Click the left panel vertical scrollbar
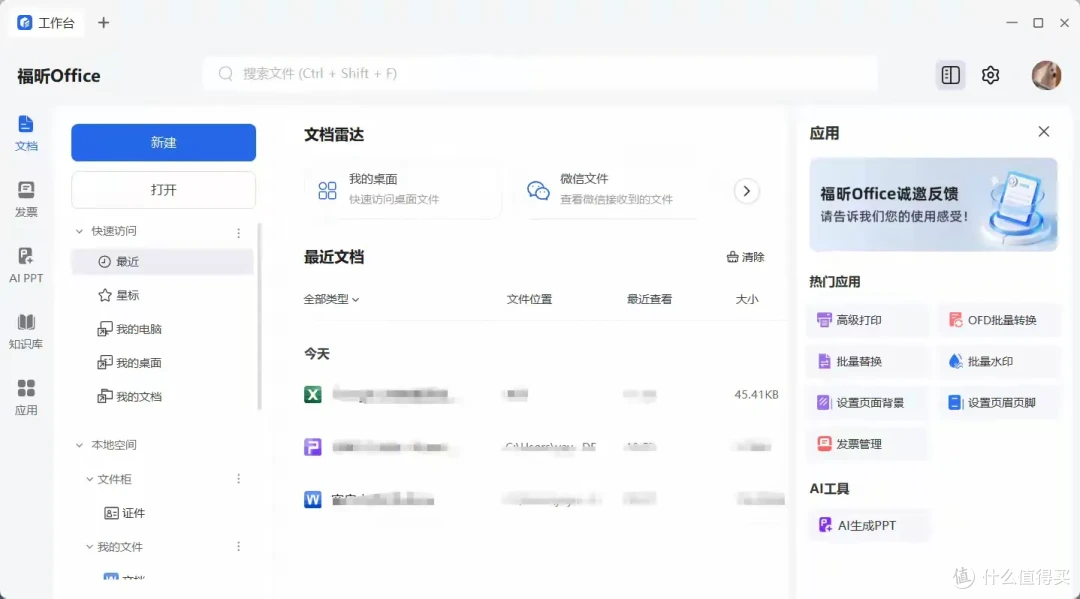 coord(260,317)
